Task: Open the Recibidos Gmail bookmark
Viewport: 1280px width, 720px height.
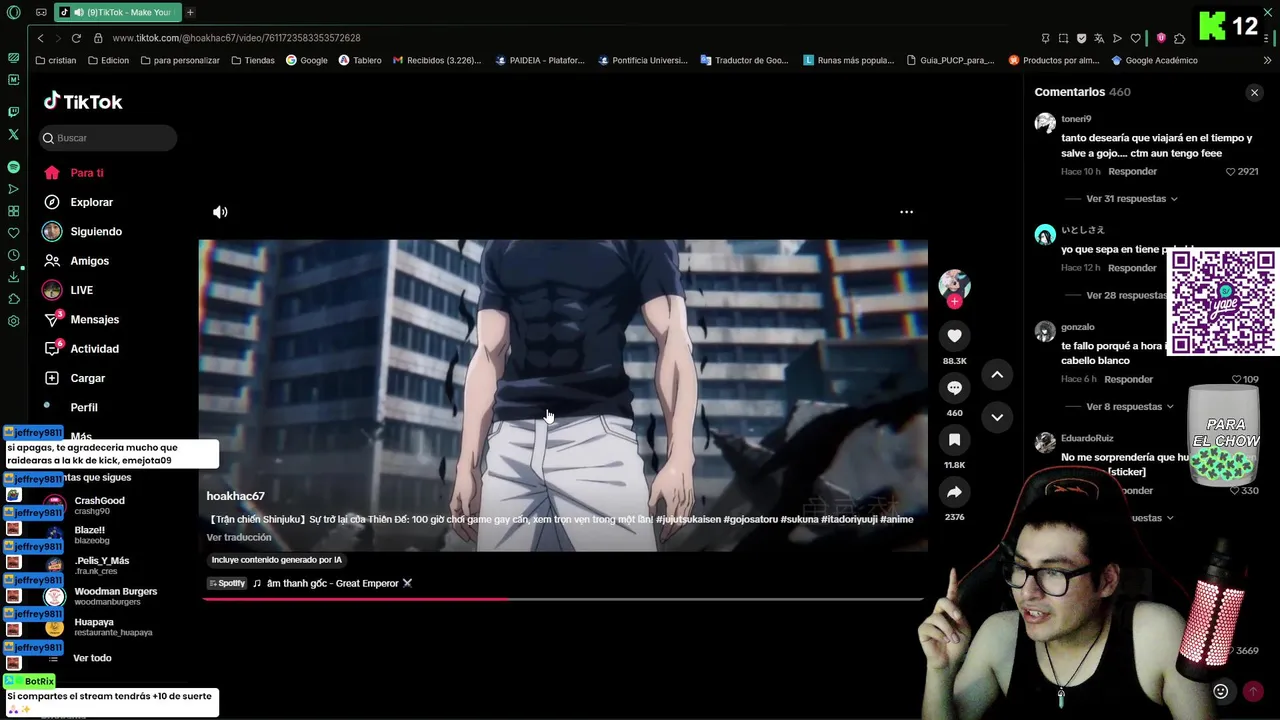Action: tap(437, 60)
